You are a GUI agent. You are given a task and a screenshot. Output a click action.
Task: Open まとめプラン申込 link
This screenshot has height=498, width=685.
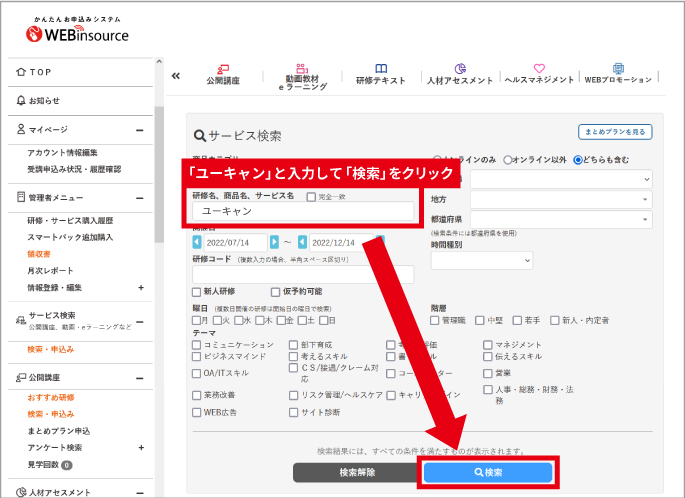click(x=59, y=431)
